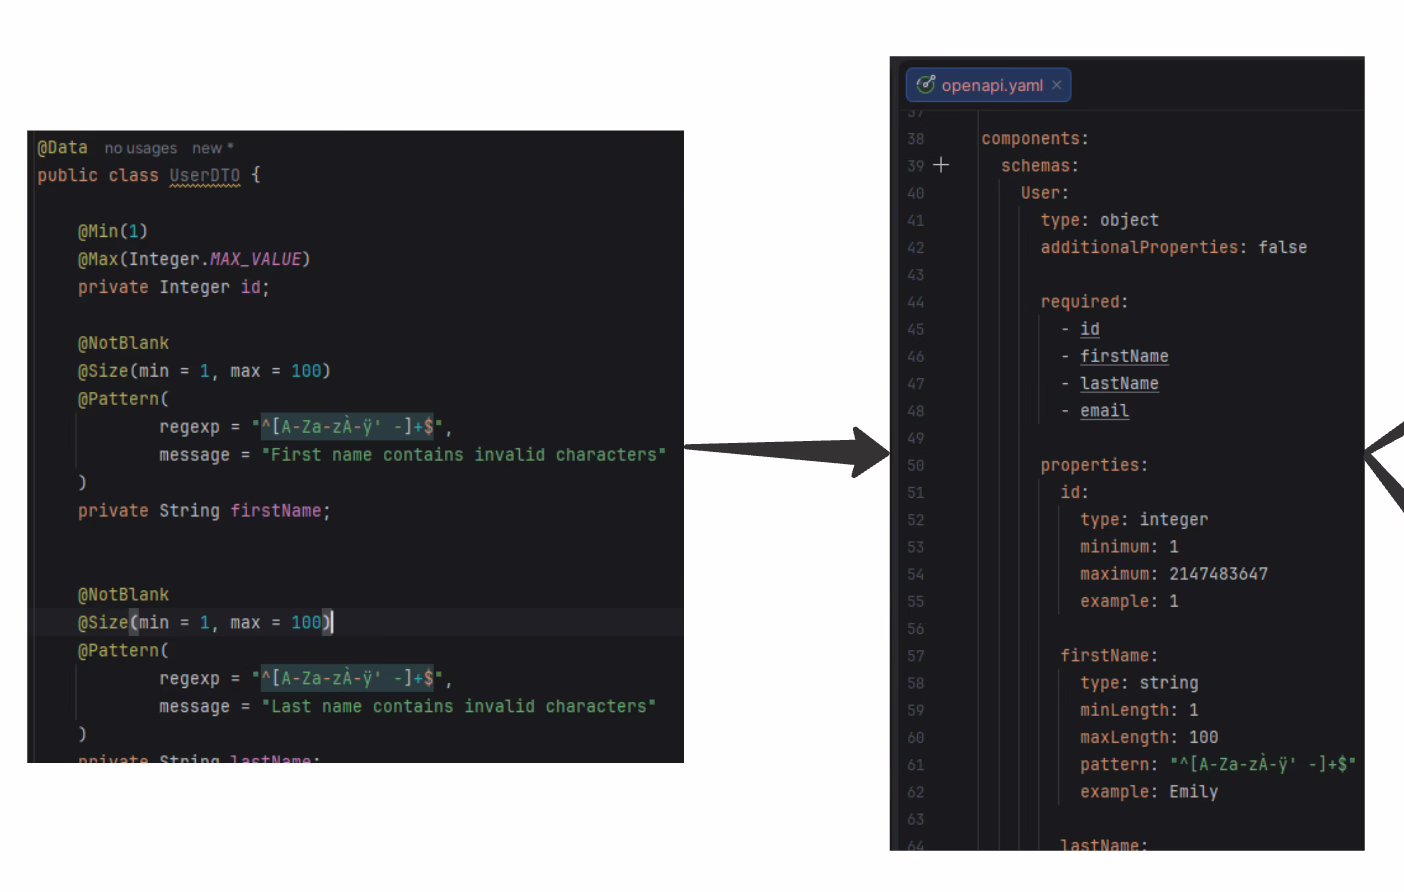Click line number 38 in the gutter

click(x=916, y=139)
